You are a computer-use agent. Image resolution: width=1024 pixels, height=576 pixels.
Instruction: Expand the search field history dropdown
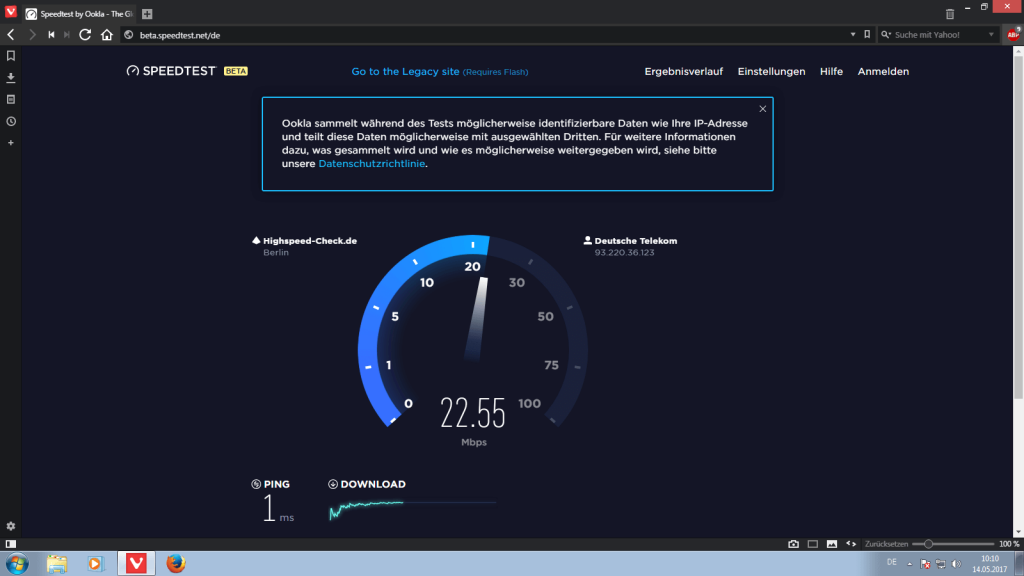click(991, 35)
